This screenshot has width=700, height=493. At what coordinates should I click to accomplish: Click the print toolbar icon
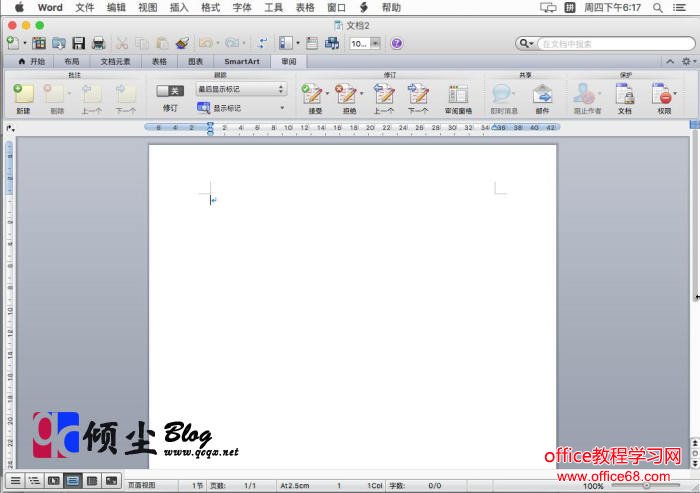[98, 43]
